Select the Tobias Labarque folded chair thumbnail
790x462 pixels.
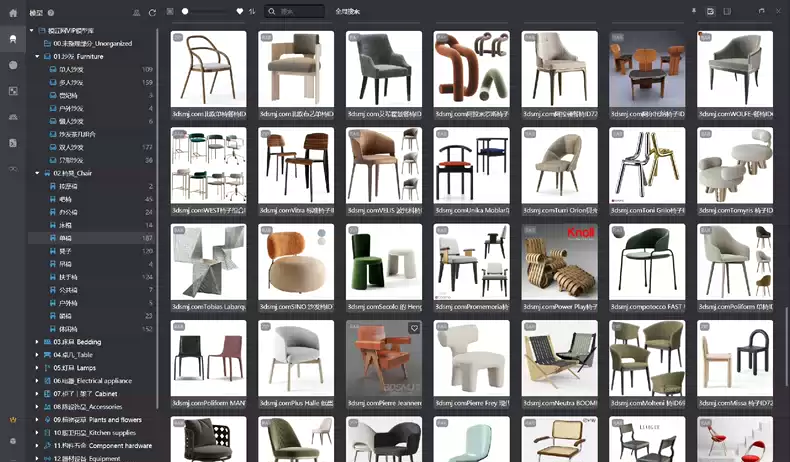(x=209, y=262)
